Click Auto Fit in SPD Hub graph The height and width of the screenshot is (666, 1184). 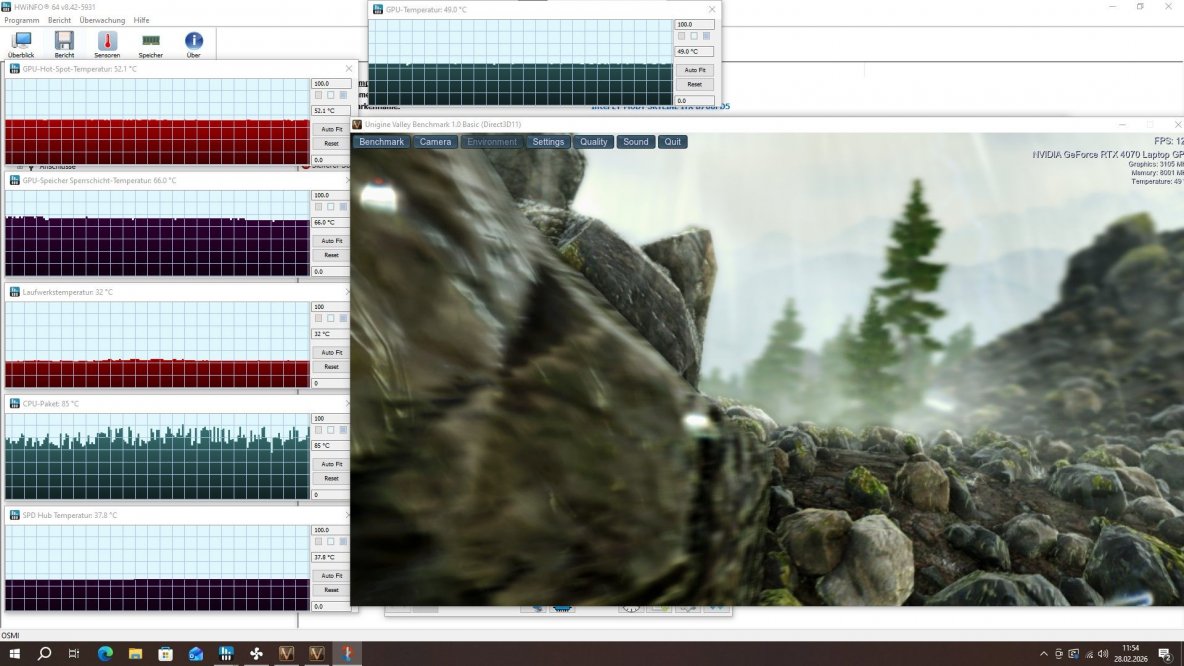(331, 575)
